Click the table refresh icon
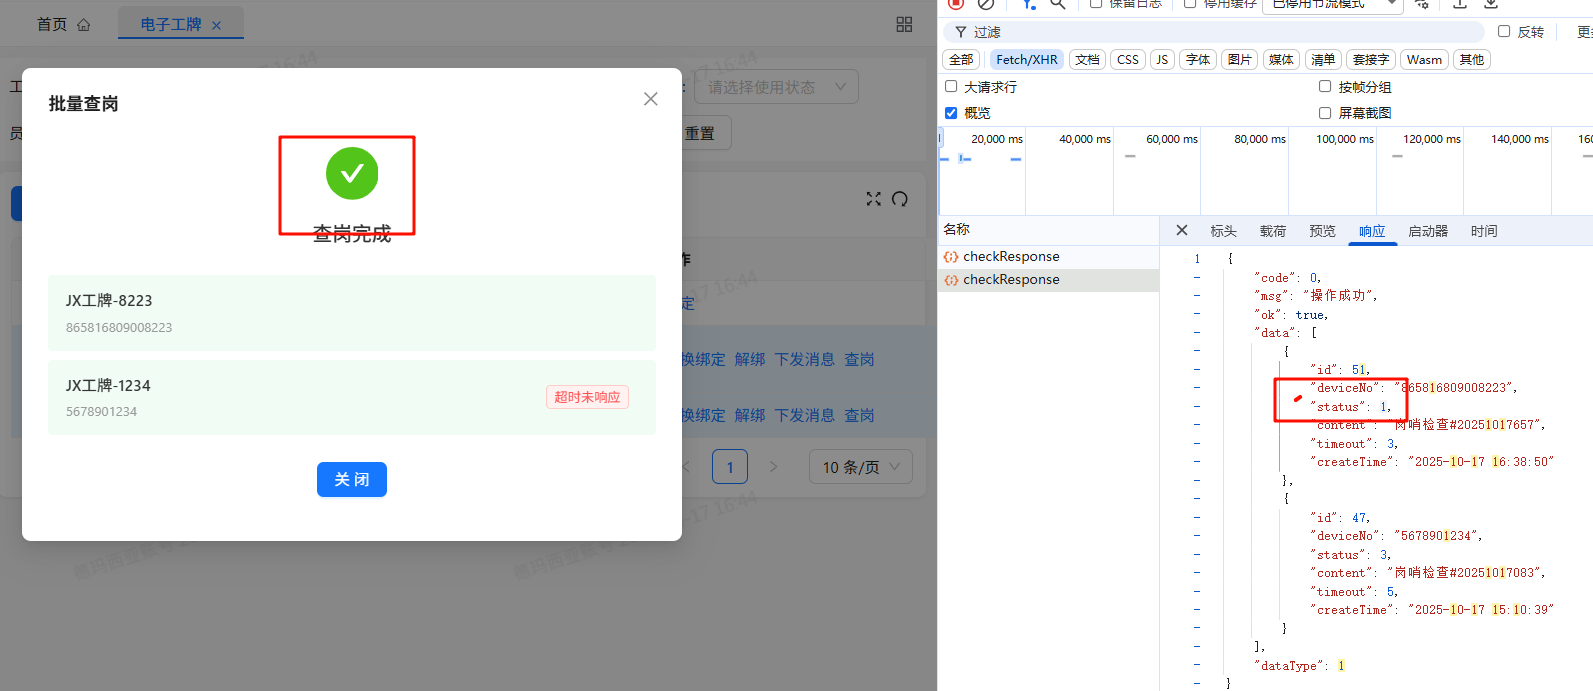This screenshot has width=1593, height=691. tap(900, 199)
